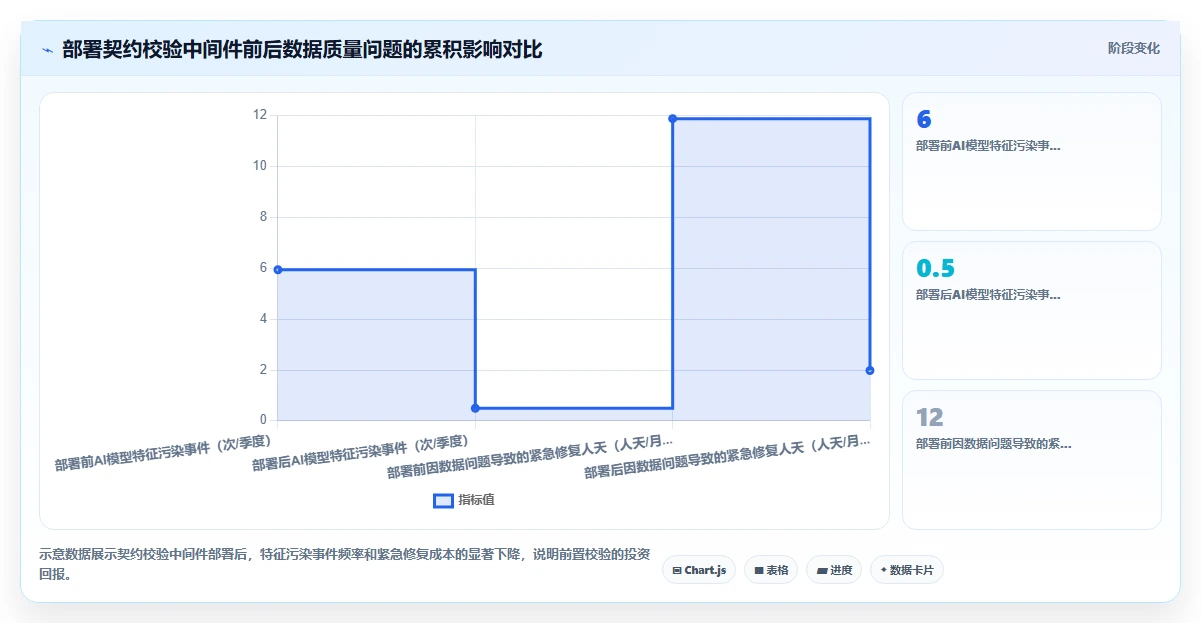Click axis label 部署前因数据问题导致的紧急修复人天
The image size is (1201, 623).
530,456
